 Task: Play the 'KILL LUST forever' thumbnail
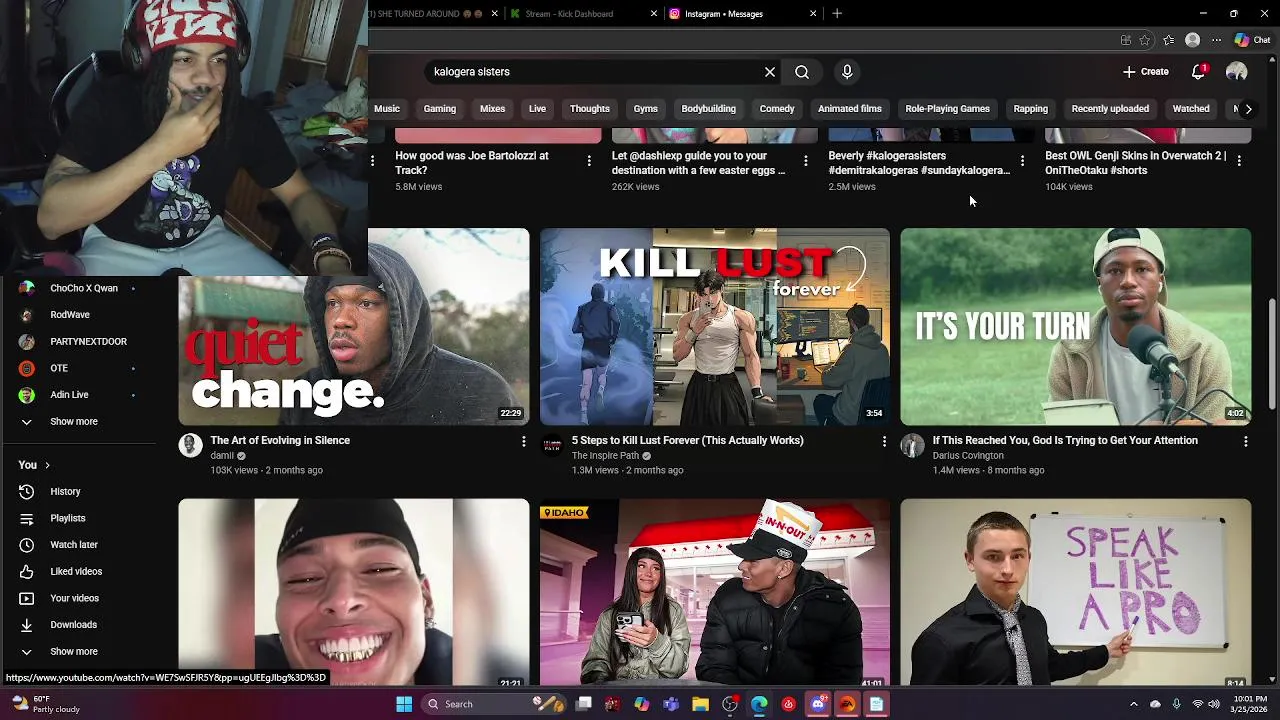click(x=715, y=327)
